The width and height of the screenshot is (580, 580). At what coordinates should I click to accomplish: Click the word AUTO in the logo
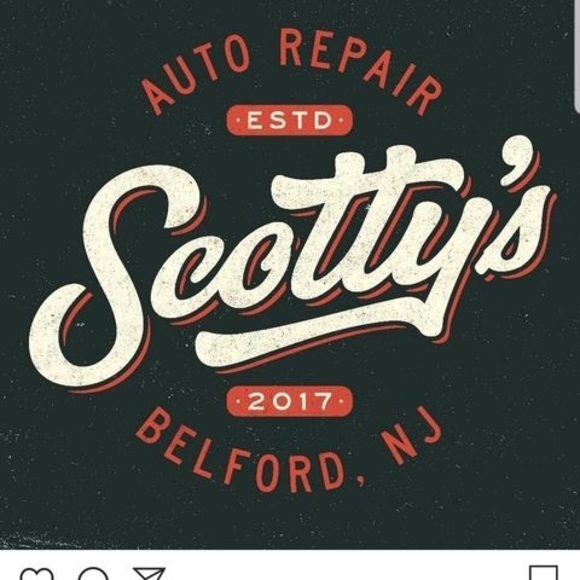(x=196, y=78)
